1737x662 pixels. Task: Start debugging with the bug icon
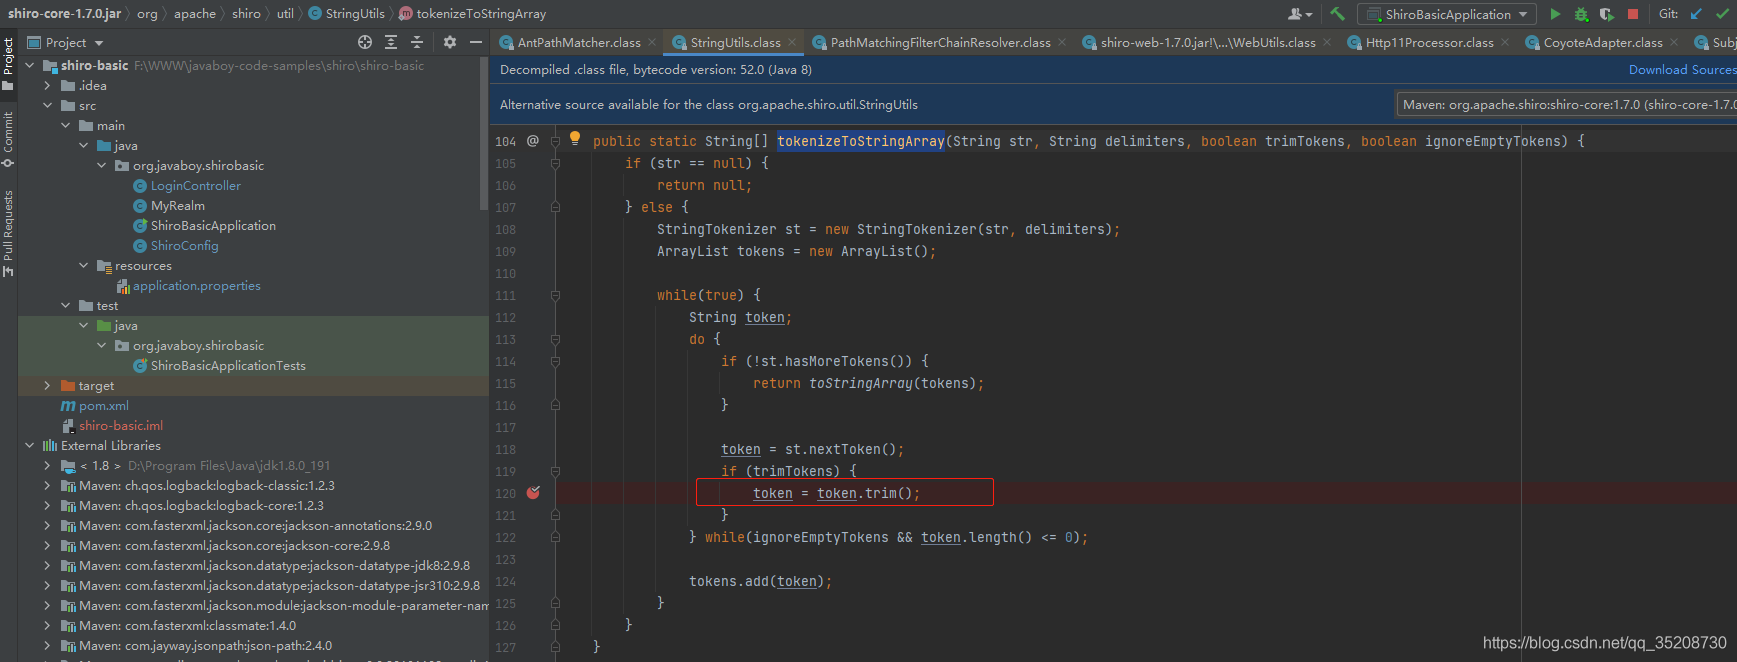pos(1581,14)
